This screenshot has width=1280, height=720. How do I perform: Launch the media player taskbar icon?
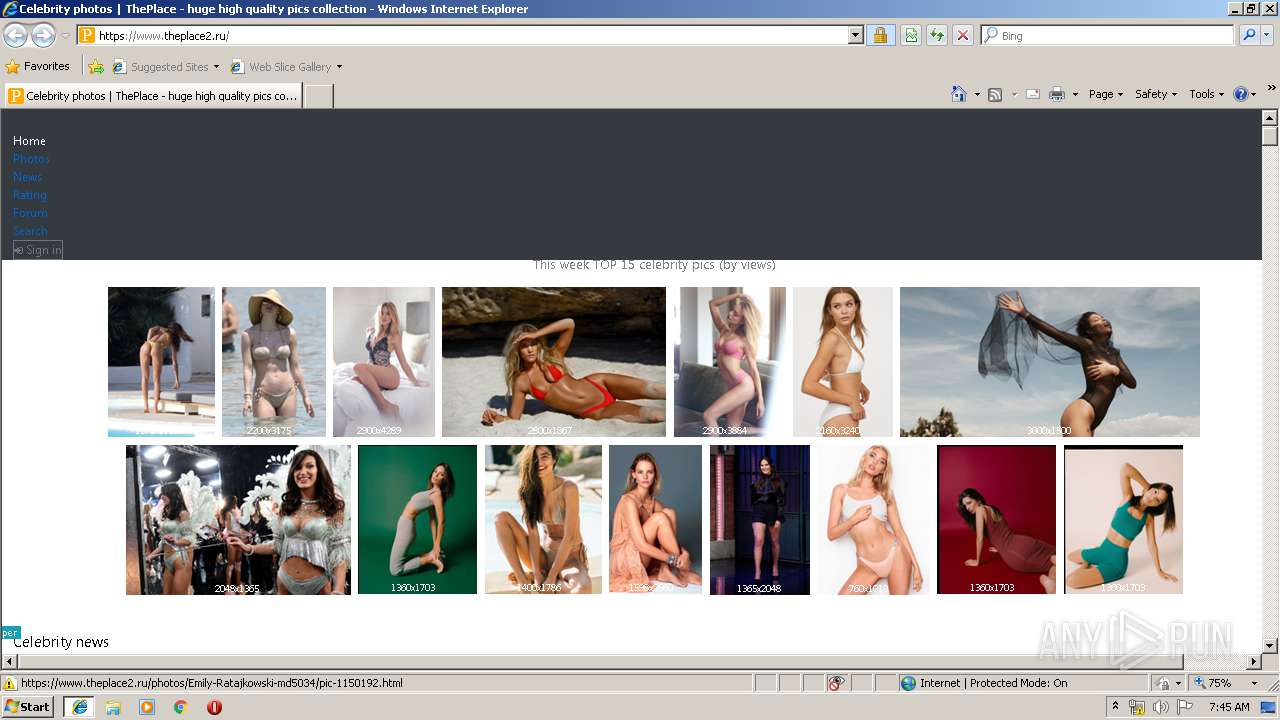pyautogui.click(x=147, y=707)
